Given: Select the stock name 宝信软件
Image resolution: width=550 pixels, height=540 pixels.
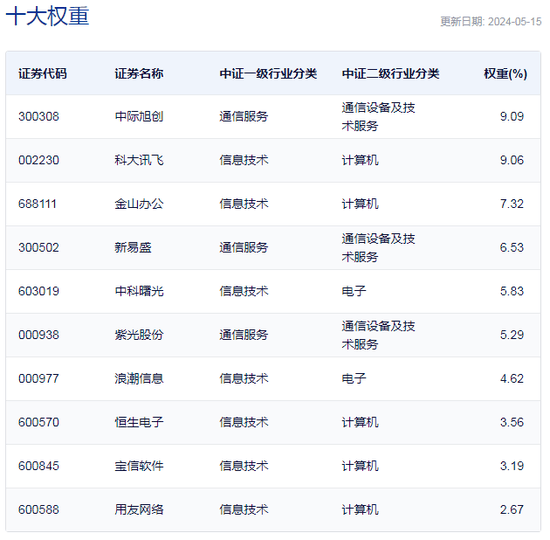Looking at the screenshot, I should click(x=139, y=466).
